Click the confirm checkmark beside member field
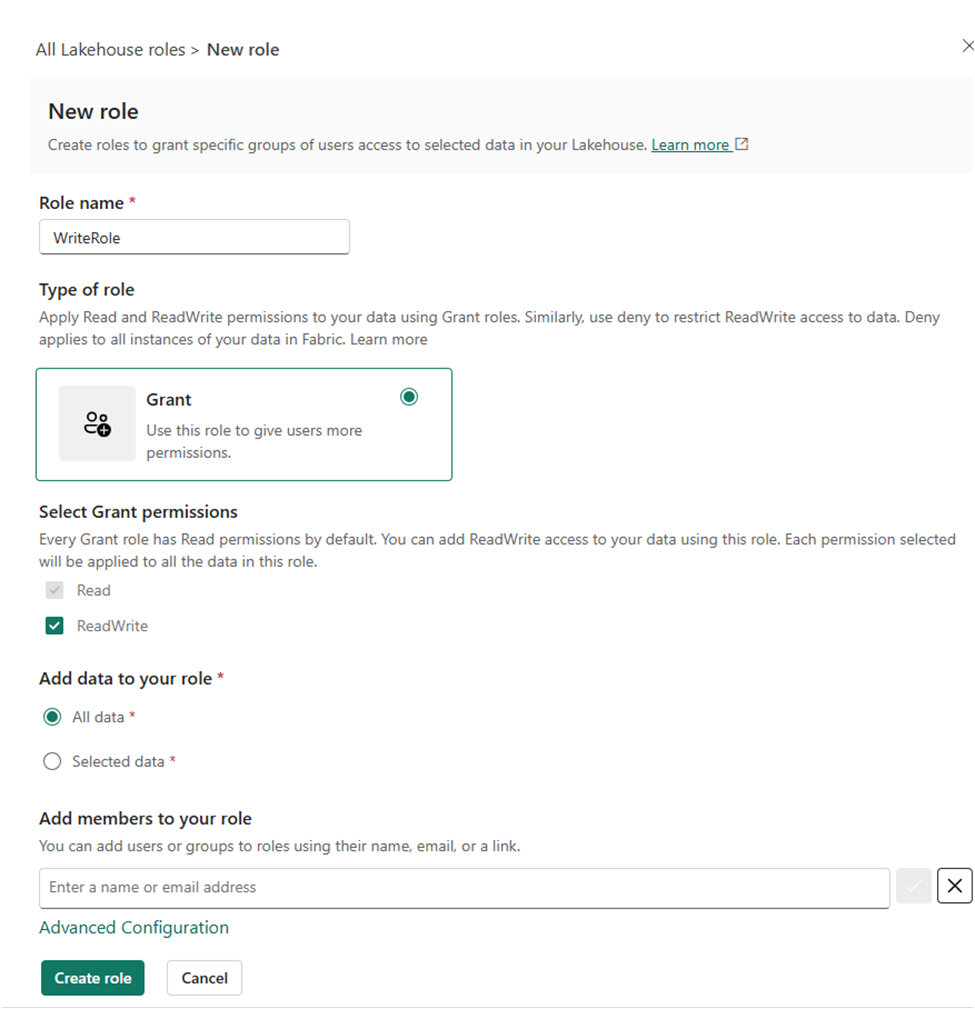The image size is (975, 1009). (x=913, y=886)
